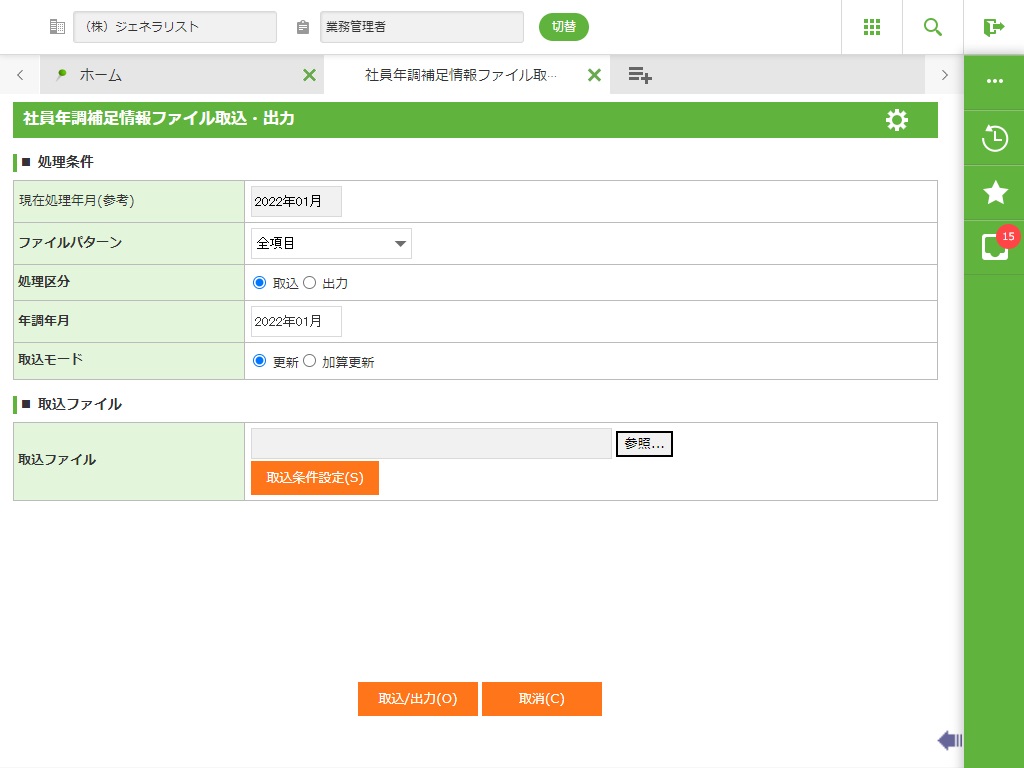1024x768 pixels.
Task: Click the 年調年月 date input field
Action: click(296, 321)
